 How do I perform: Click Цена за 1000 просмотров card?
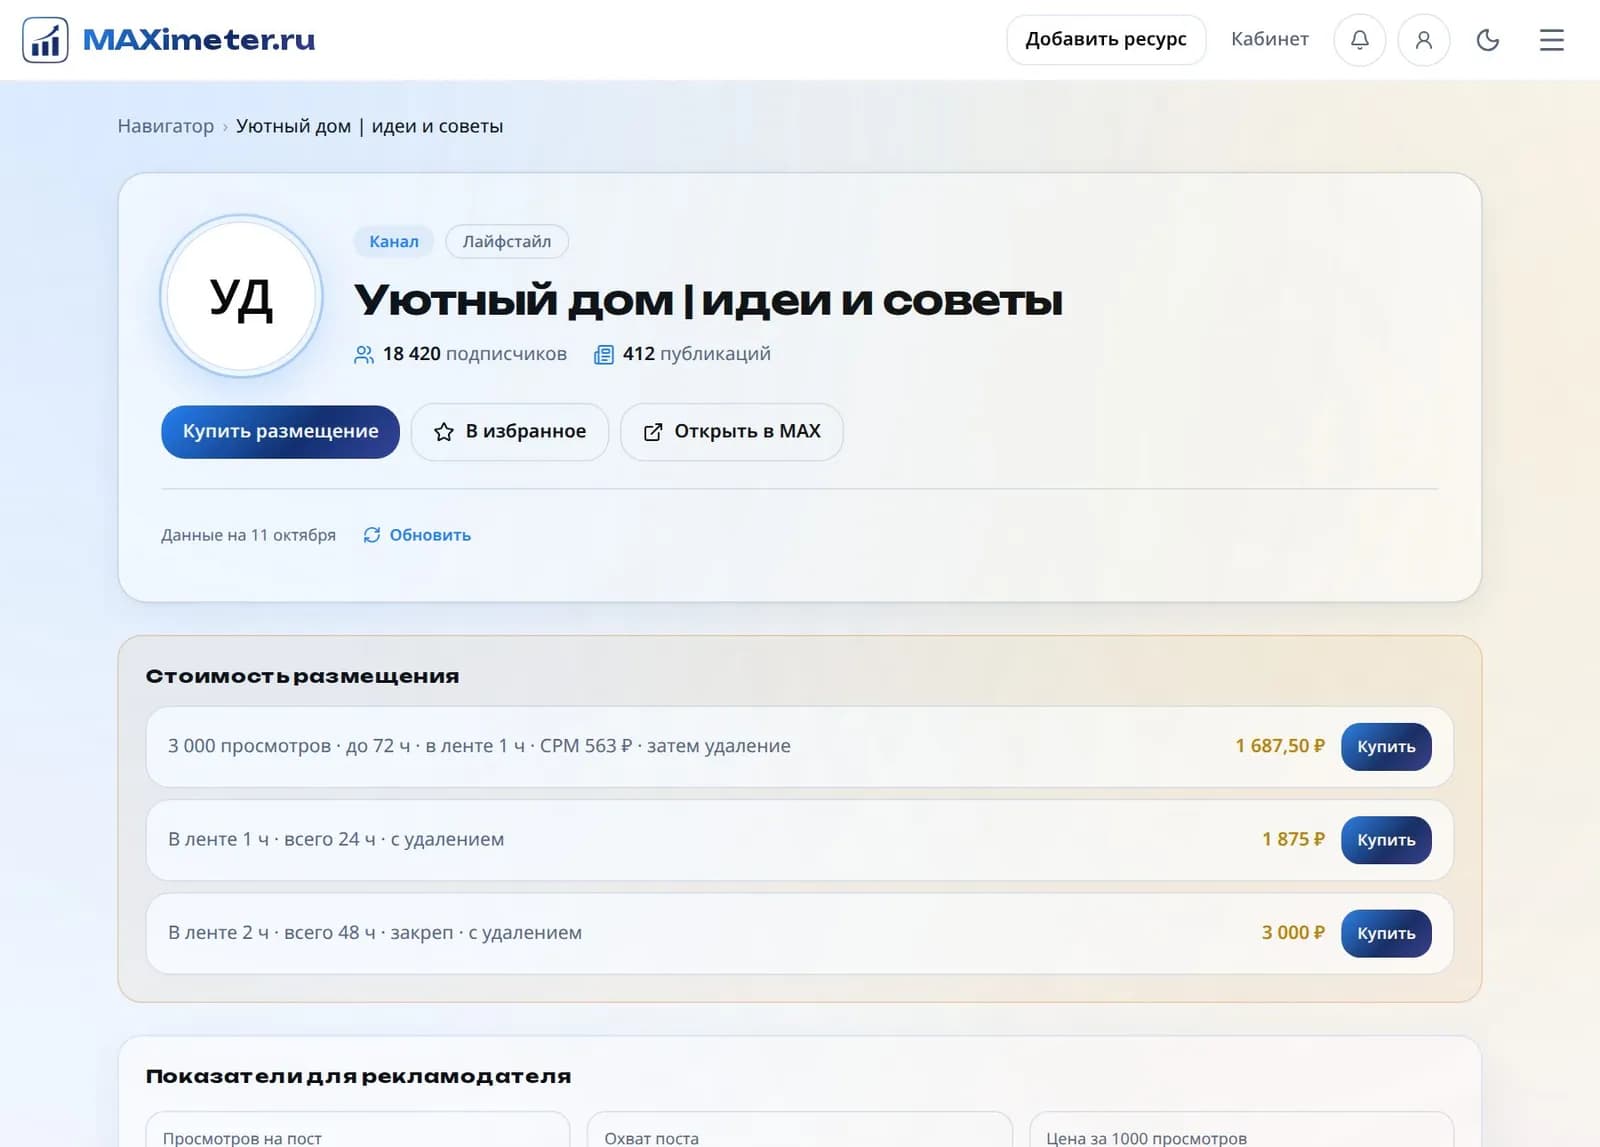[1241, 1130]
